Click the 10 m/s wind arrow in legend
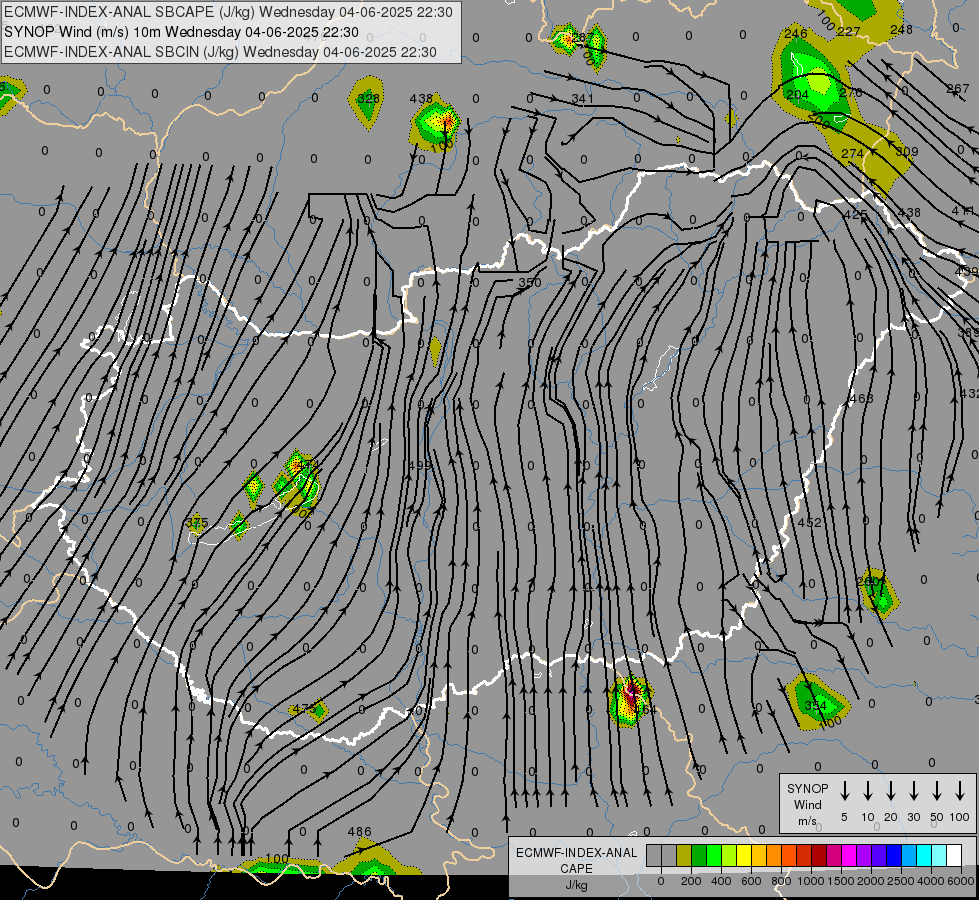Image resolution: width=979 pixels, height=900 pixels. [867, 791]
